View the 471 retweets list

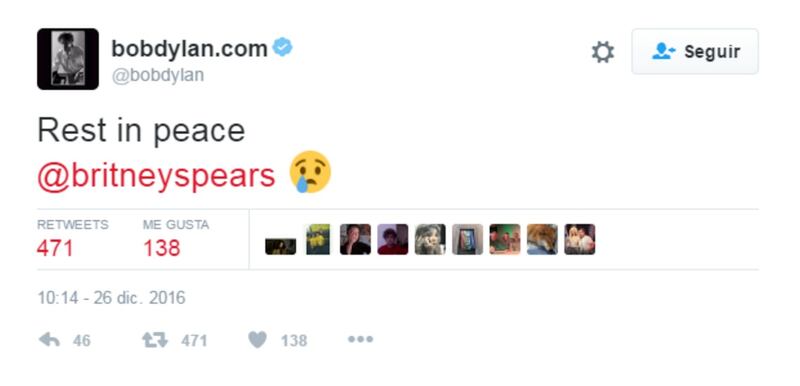pos(72,239)
